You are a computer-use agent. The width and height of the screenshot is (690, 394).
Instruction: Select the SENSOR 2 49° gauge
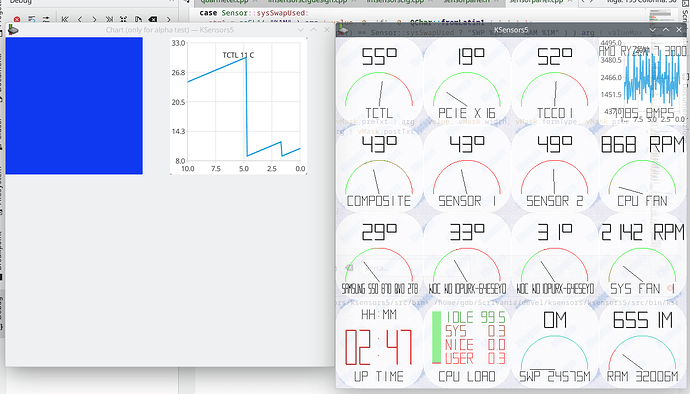click(x=554, y=170)
